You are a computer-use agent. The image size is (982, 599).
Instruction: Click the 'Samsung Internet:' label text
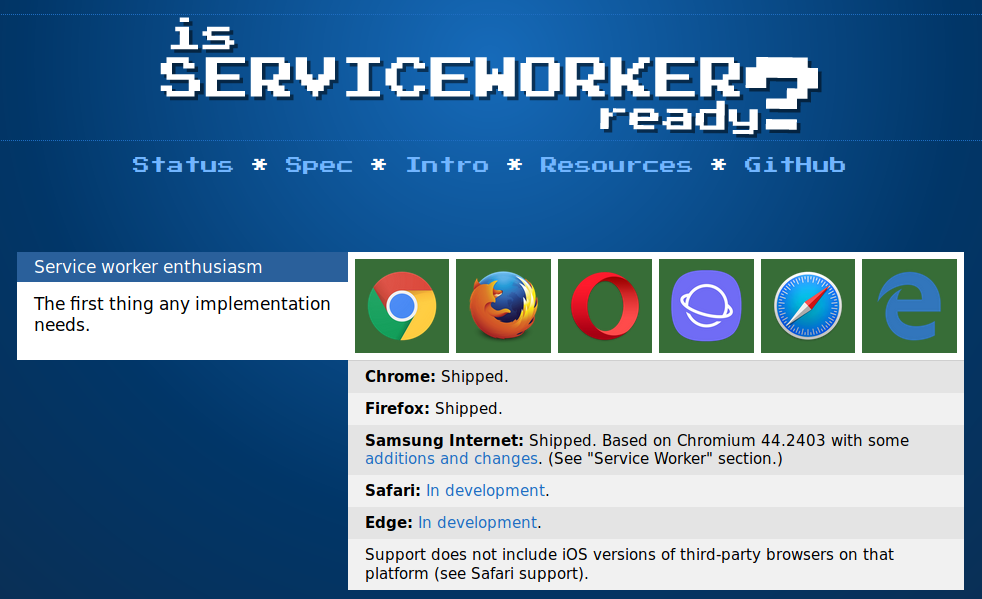(444, 440)
